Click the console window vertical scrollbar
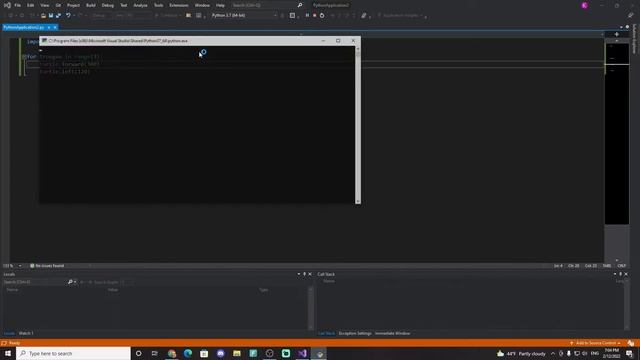 point(358,125)
